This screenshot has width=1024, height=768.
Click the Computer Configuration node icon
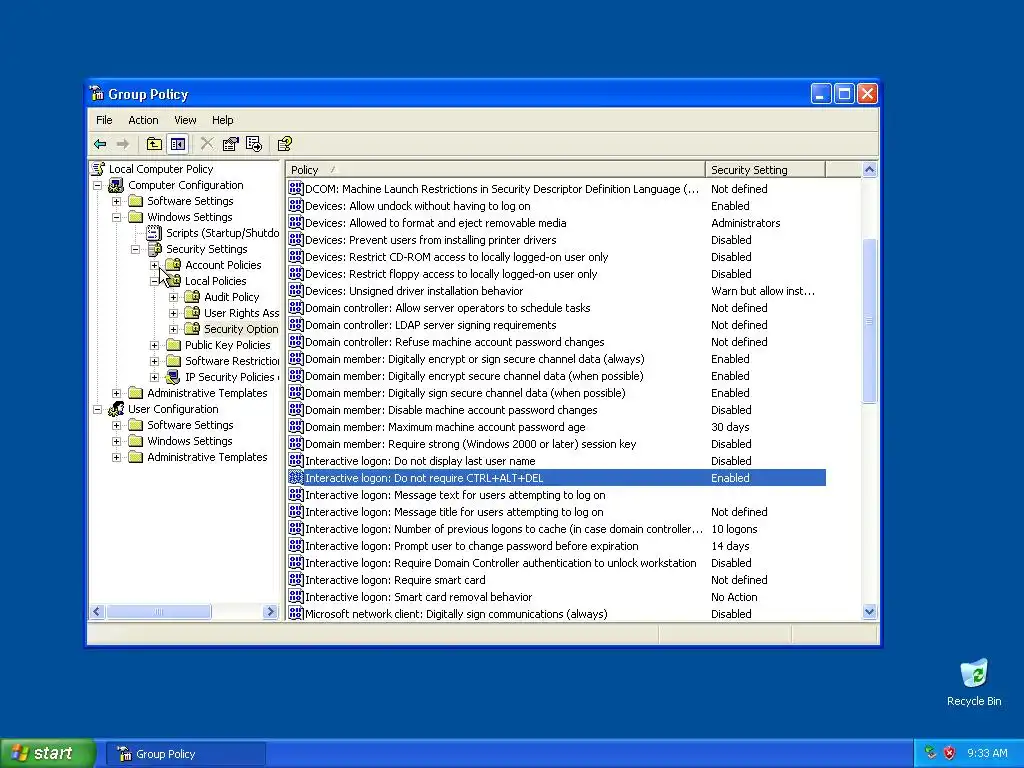tap(116, 185)
